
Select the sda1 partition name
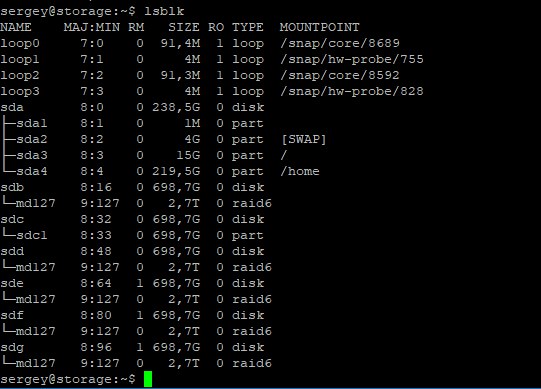(32, 123)
